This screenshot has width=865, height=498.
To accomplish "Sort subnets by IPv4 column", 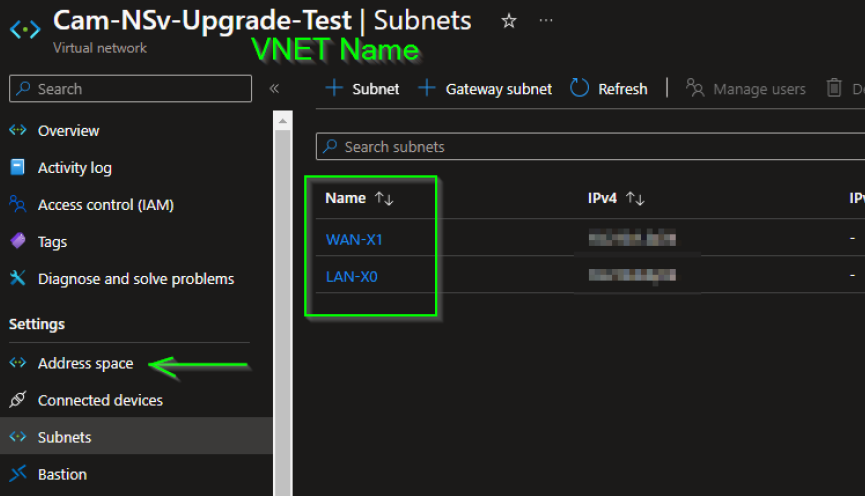I will pos(635,199).
